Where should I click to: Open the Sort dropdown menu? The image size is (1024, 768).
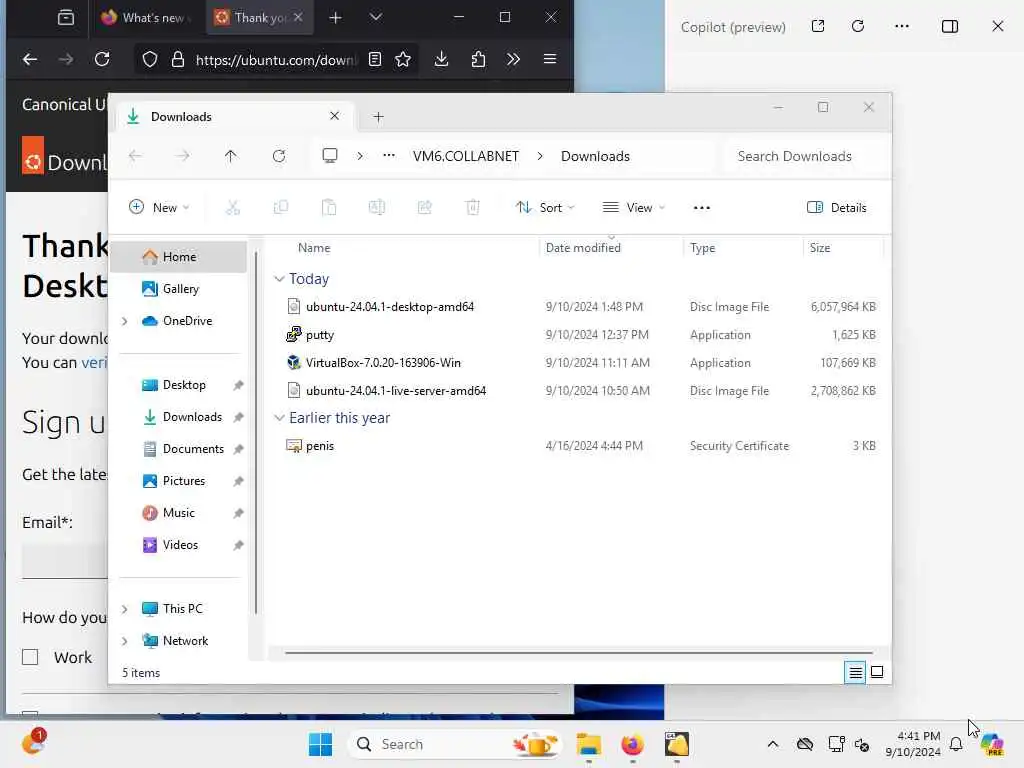tap(545, 208)
